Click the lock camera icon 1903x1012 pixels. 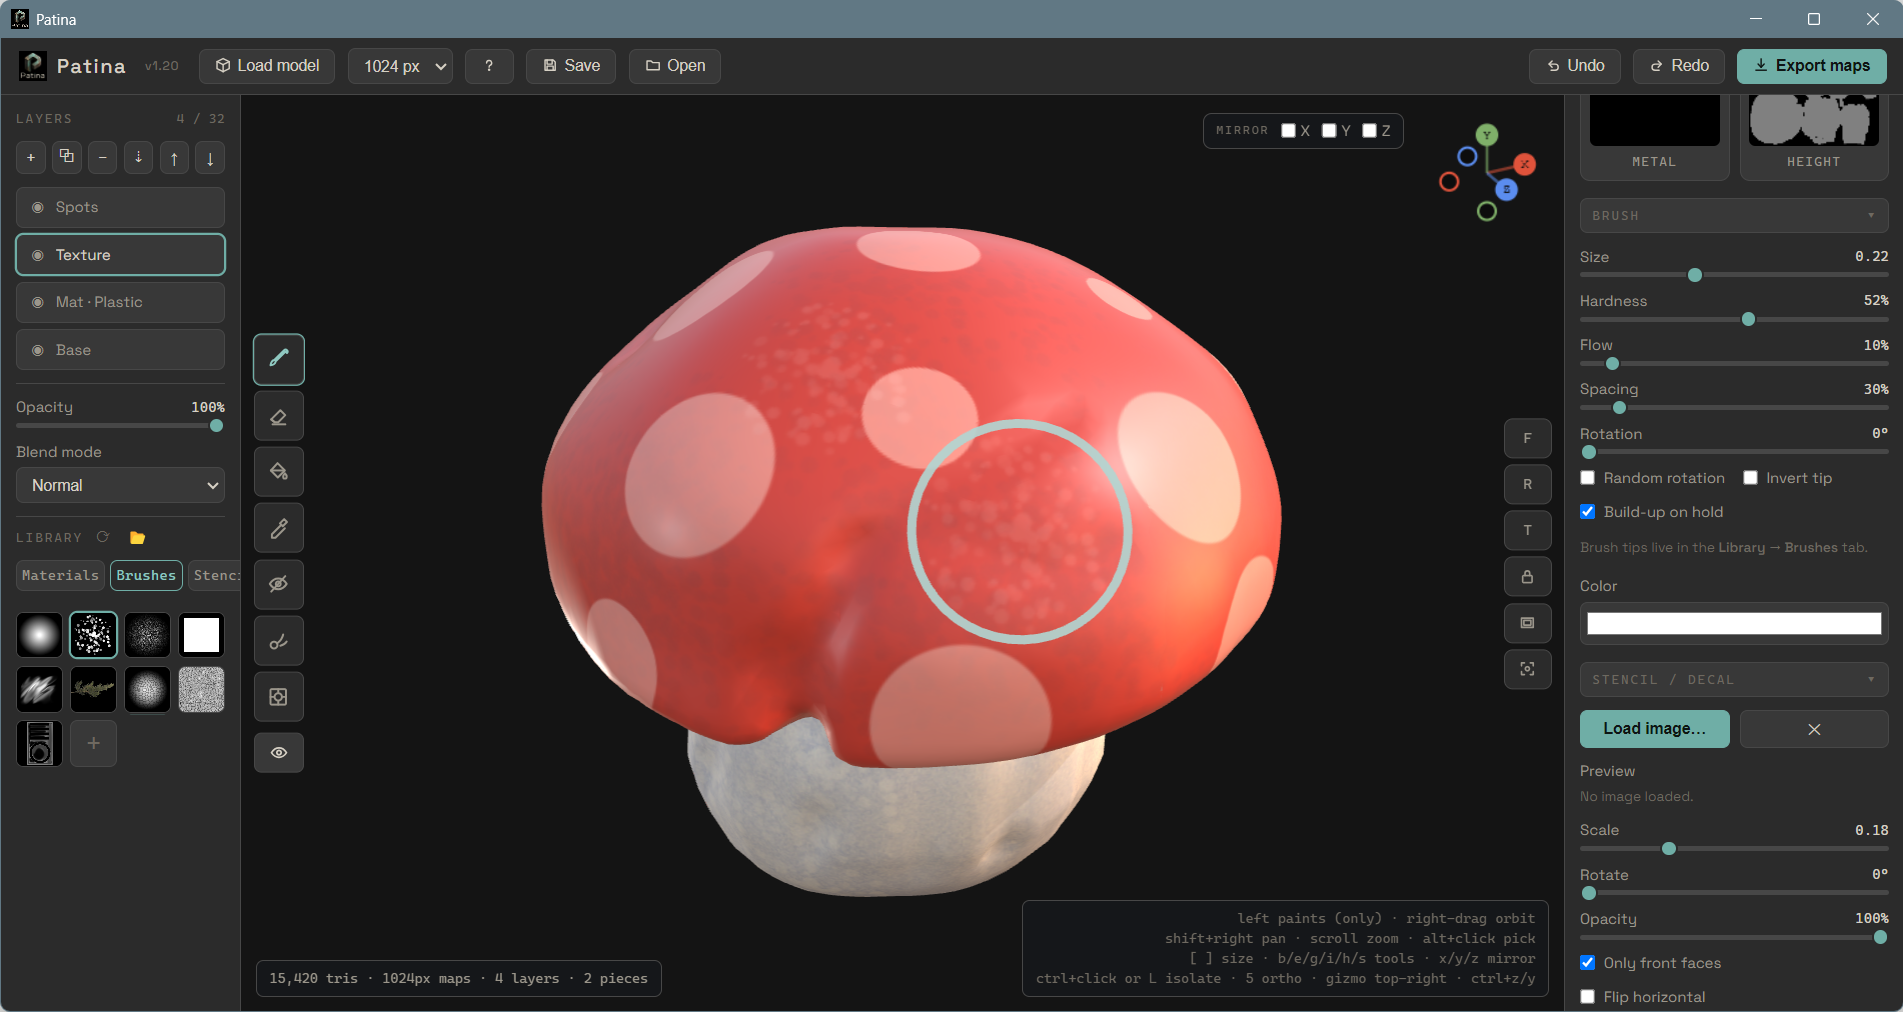pos(1527,576)
